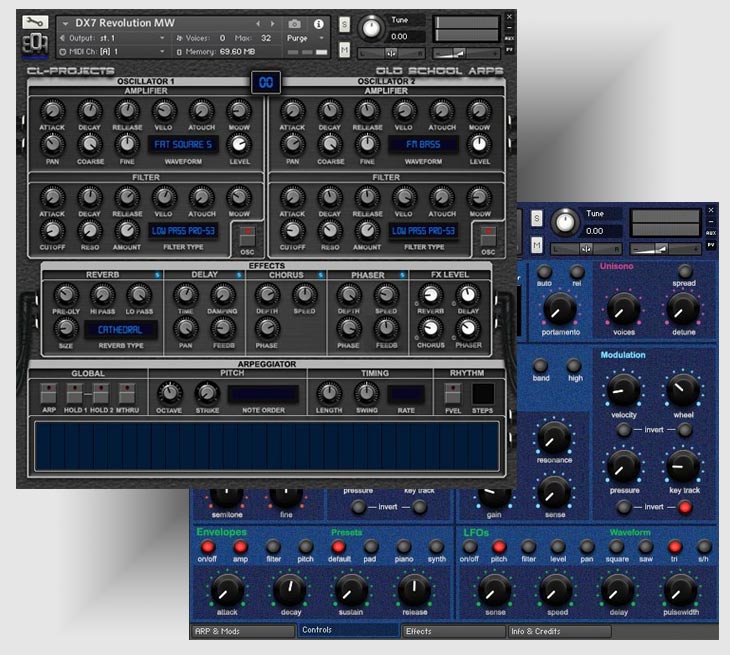Click the Reverb section's small blue power icon
730x655 pixels.
pyautogui.click(x=157, y=275)
